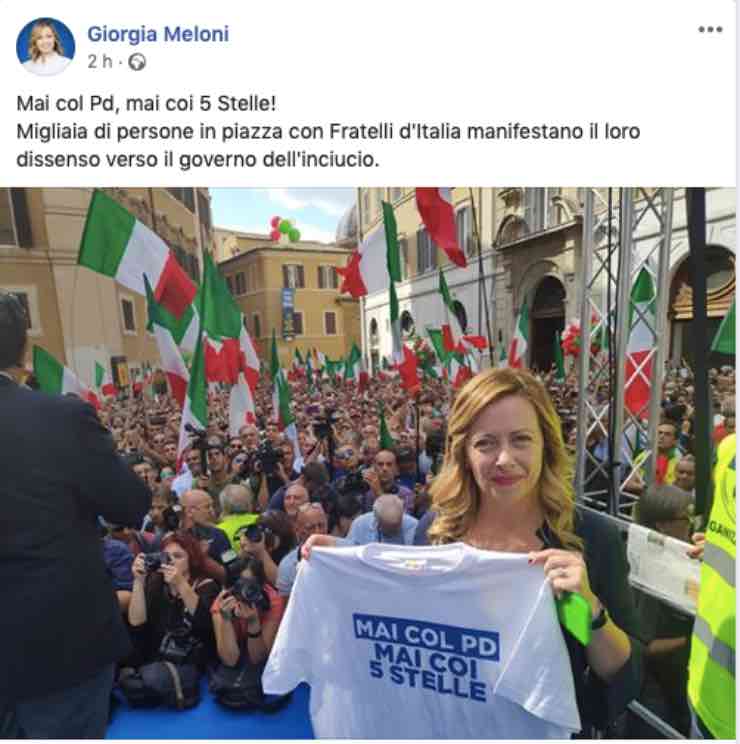This screenshot has height=744, width=740.
Task: Open the Giorgia Meloni page name link
Action: click(158, 34)
